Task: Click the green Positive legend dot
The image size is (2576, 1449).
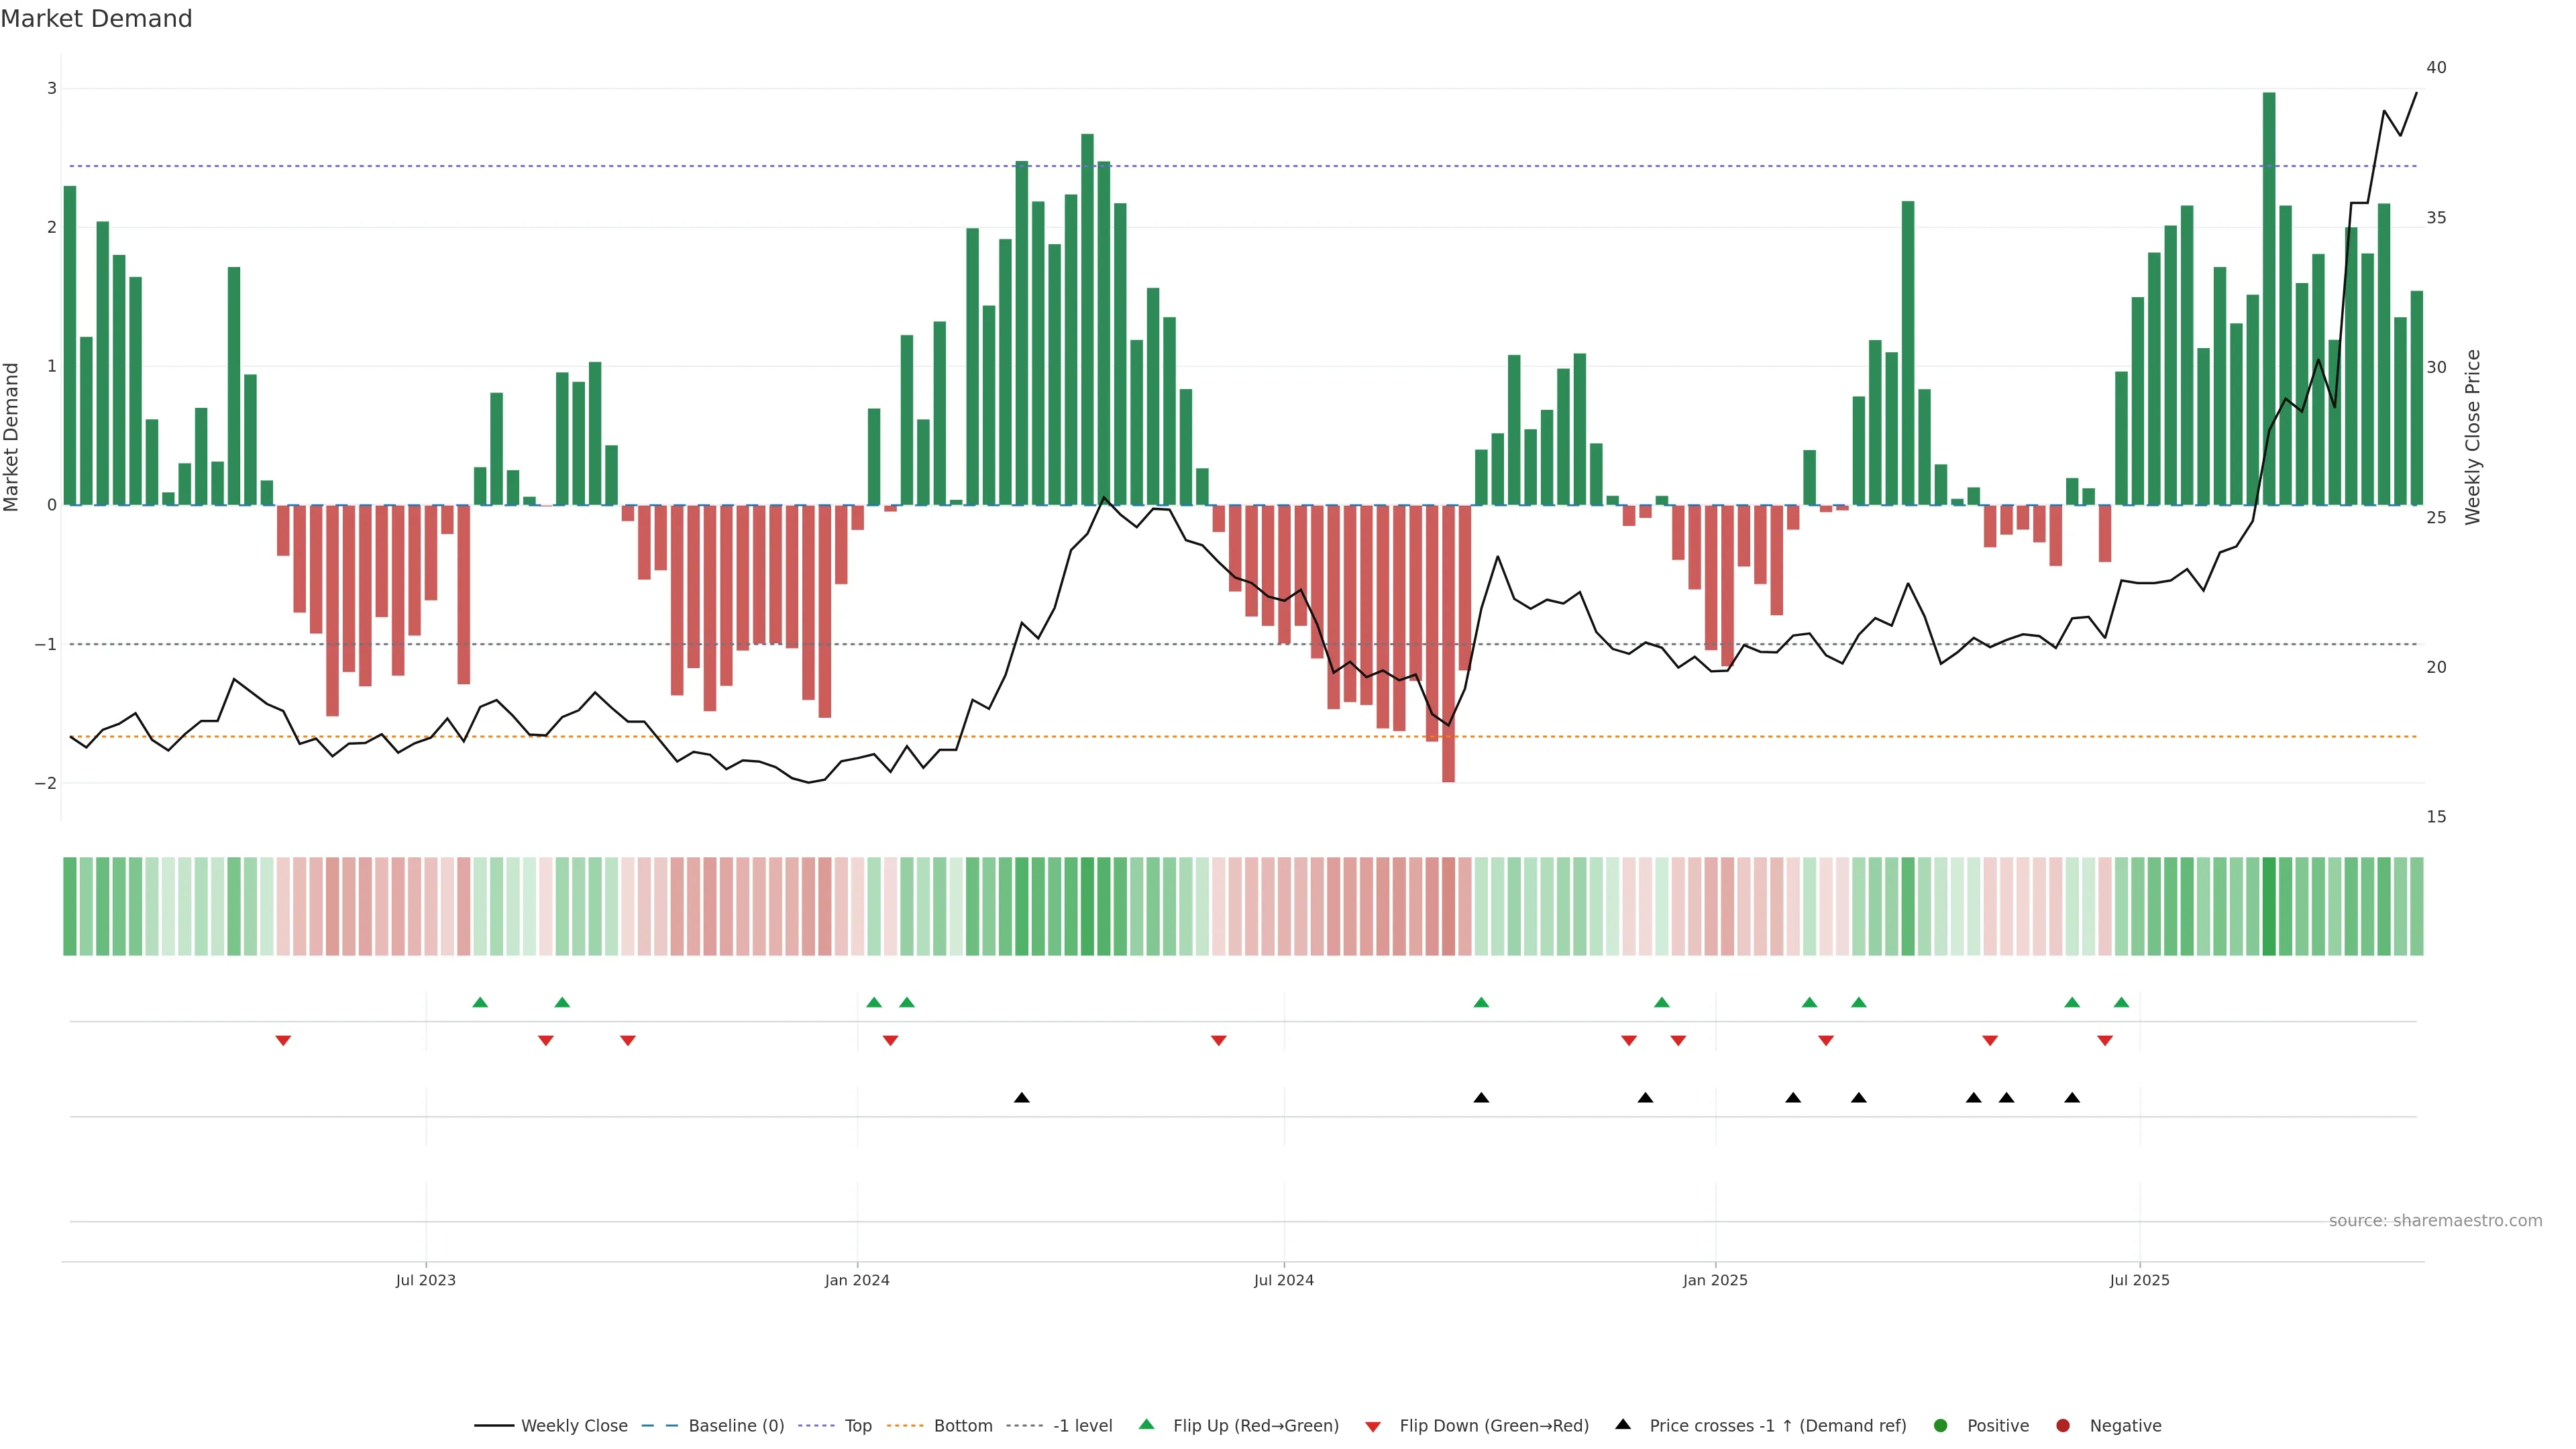Action: pyautogui.click(x=1940, y=1425)
